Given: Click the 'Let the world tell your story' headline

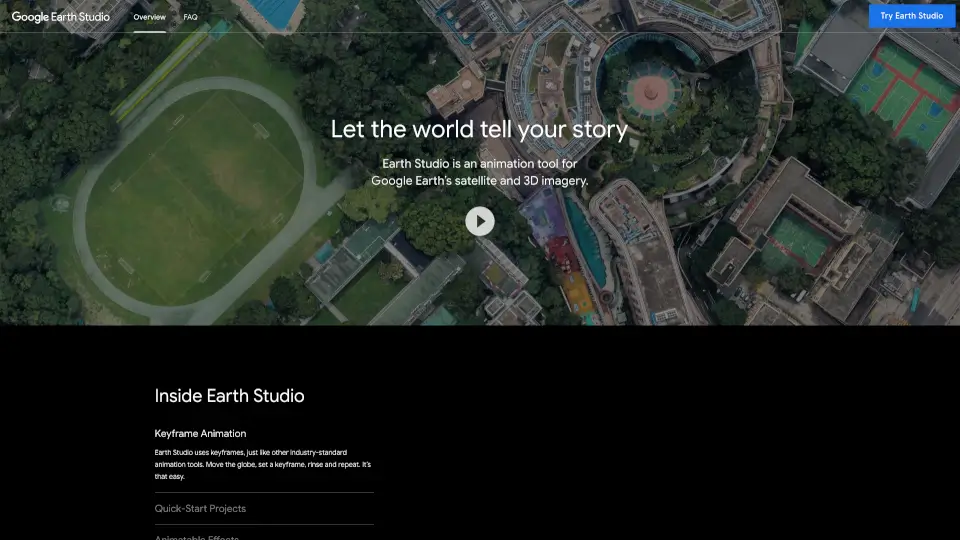Looking at the screenshot, I should (x=479, y=129).
